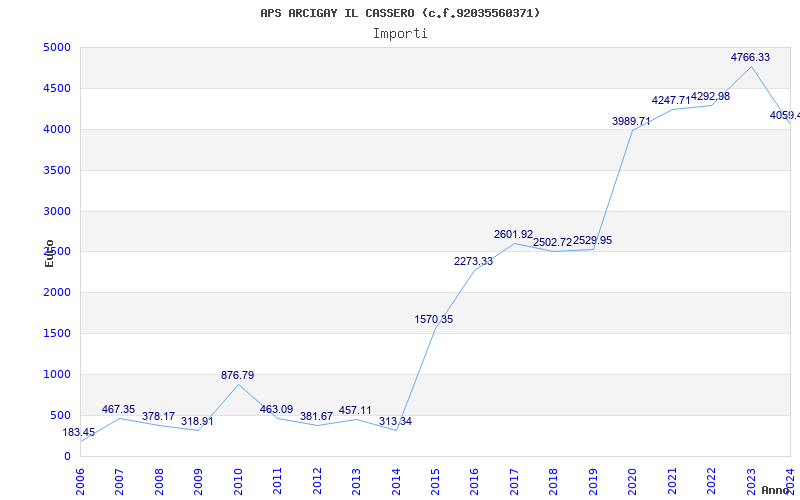Click the 1500 y-axis tick label

[57, 334]
